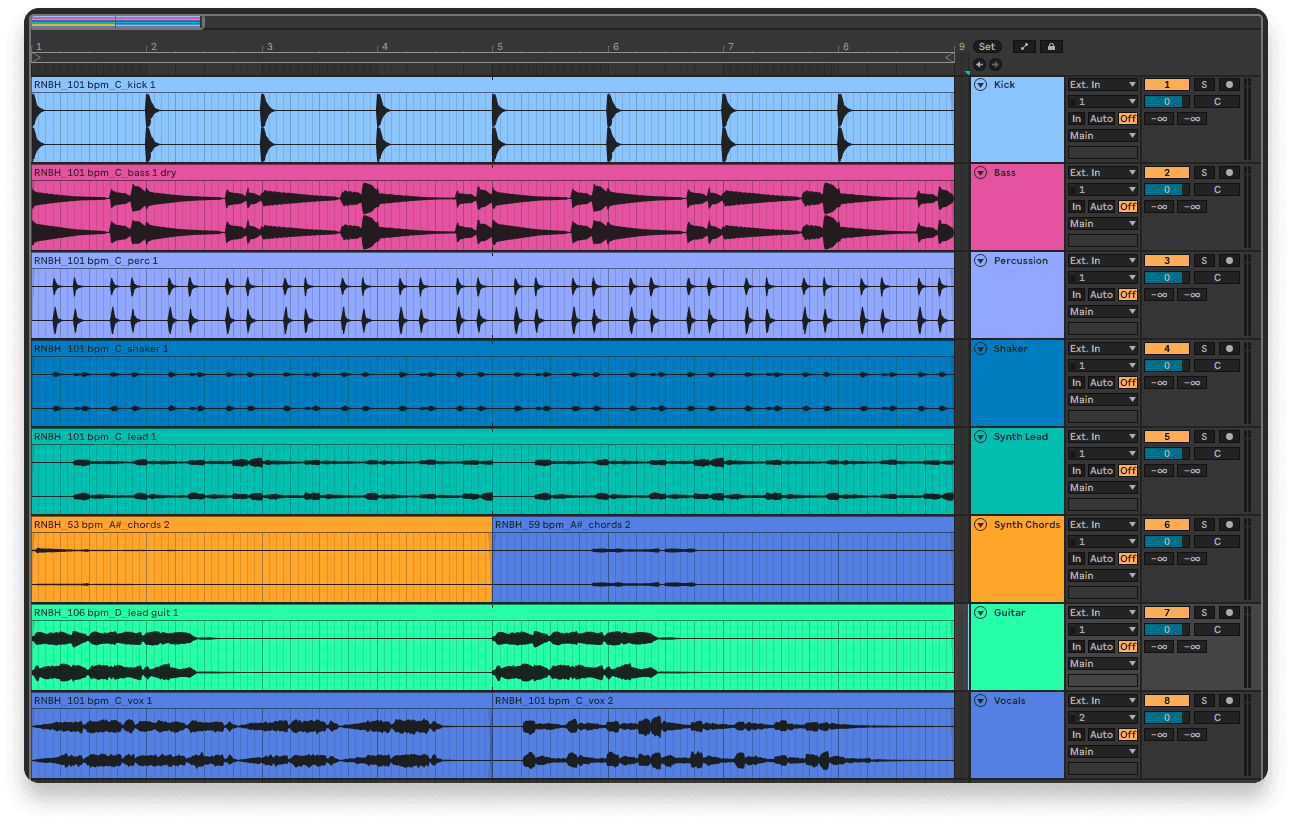The width and height of the screenshot is (1292, 823).
Task: Click the C crossfade button on Kick track
Action: (1216, 100)
